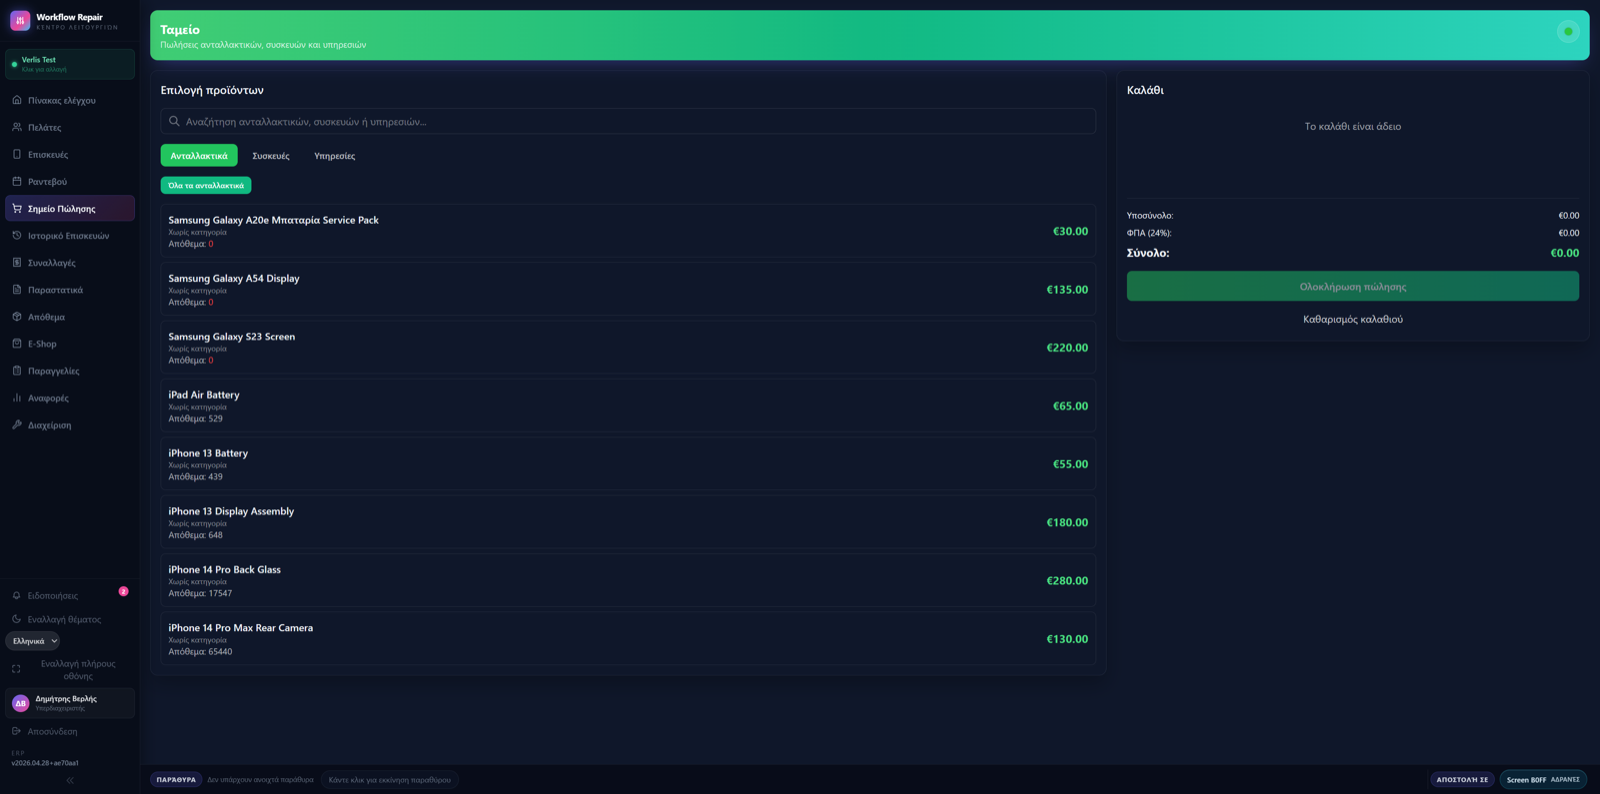The image size is (1600, 794).
Task: Toggle the Screen B OFF status pill
Action: [x=1543, y=779]
